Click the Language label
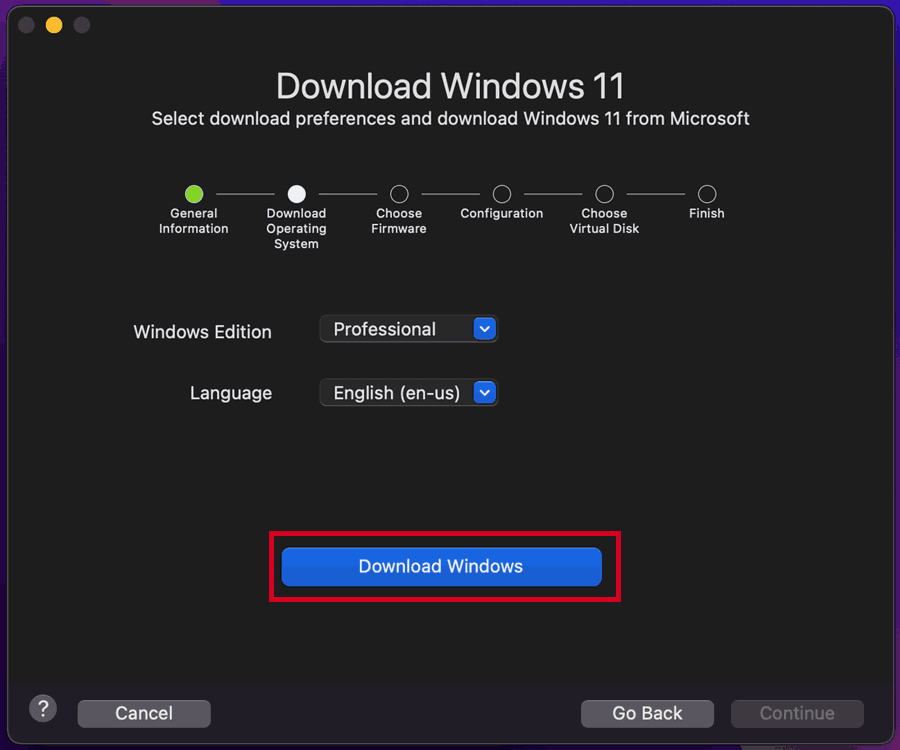The height and width of the screenshot is (750, 900). coord(231,393)
